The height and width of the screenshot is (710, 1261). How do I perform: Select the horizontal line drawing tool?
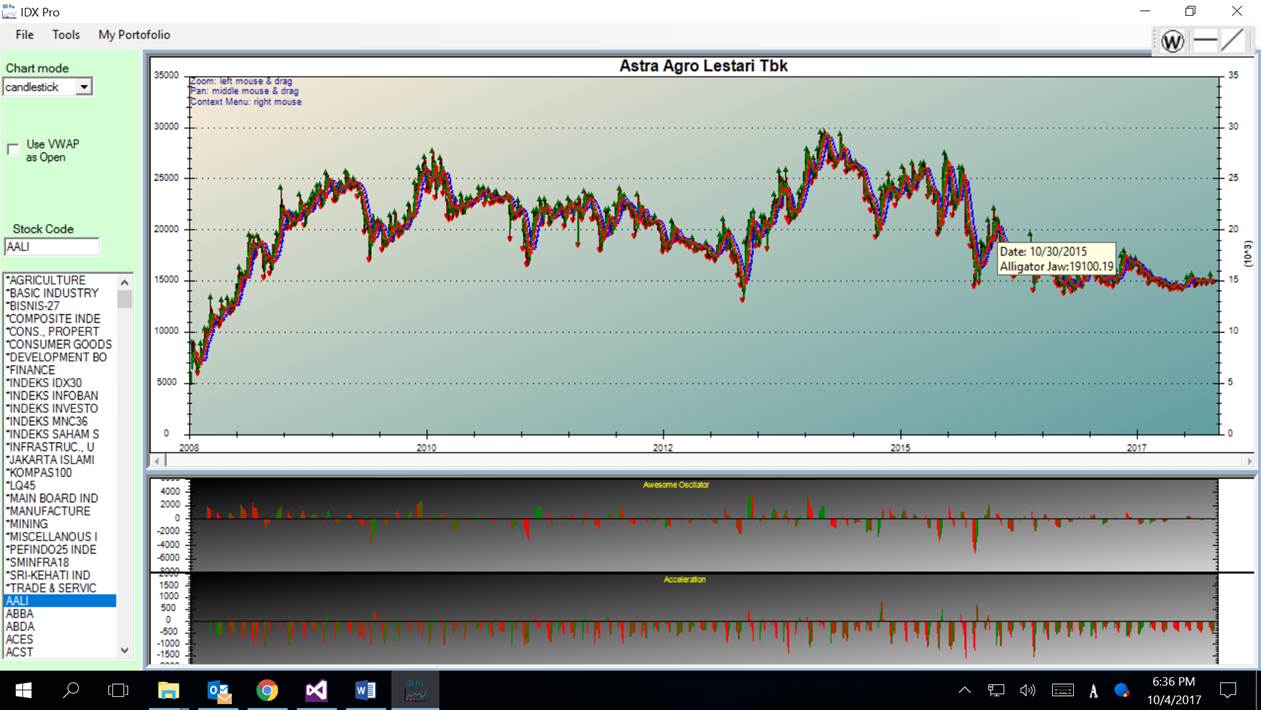point(1205,41)
